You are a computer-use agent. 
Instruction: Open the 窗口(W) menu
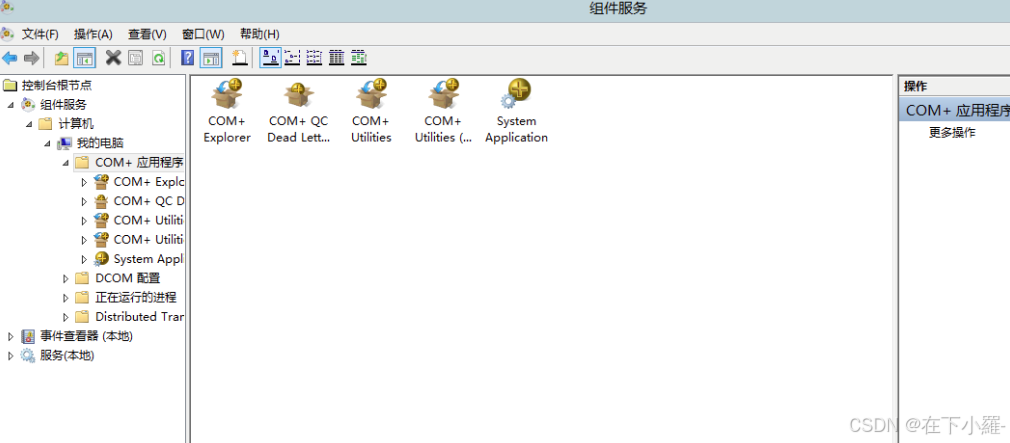coord(203,34)
